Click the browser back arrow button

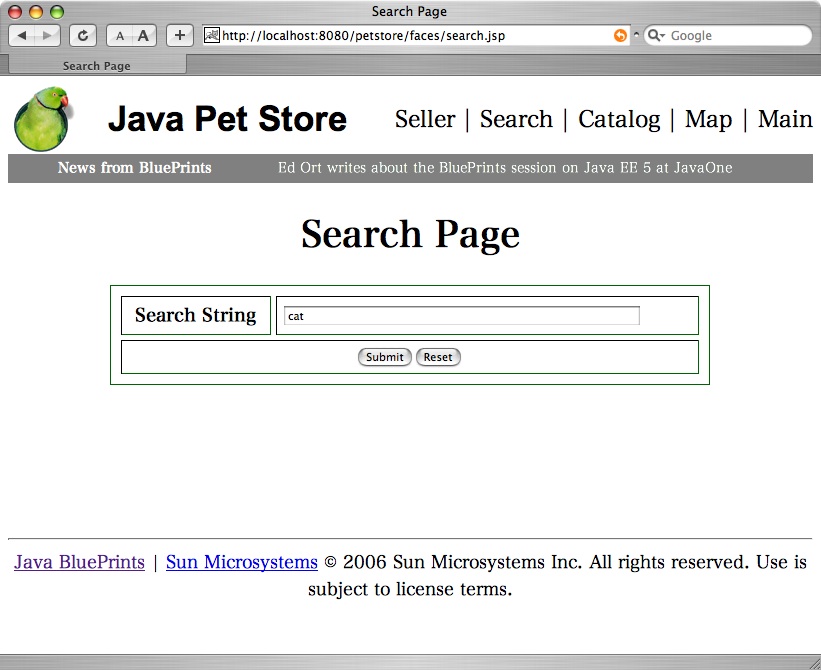tap(22, 36)
